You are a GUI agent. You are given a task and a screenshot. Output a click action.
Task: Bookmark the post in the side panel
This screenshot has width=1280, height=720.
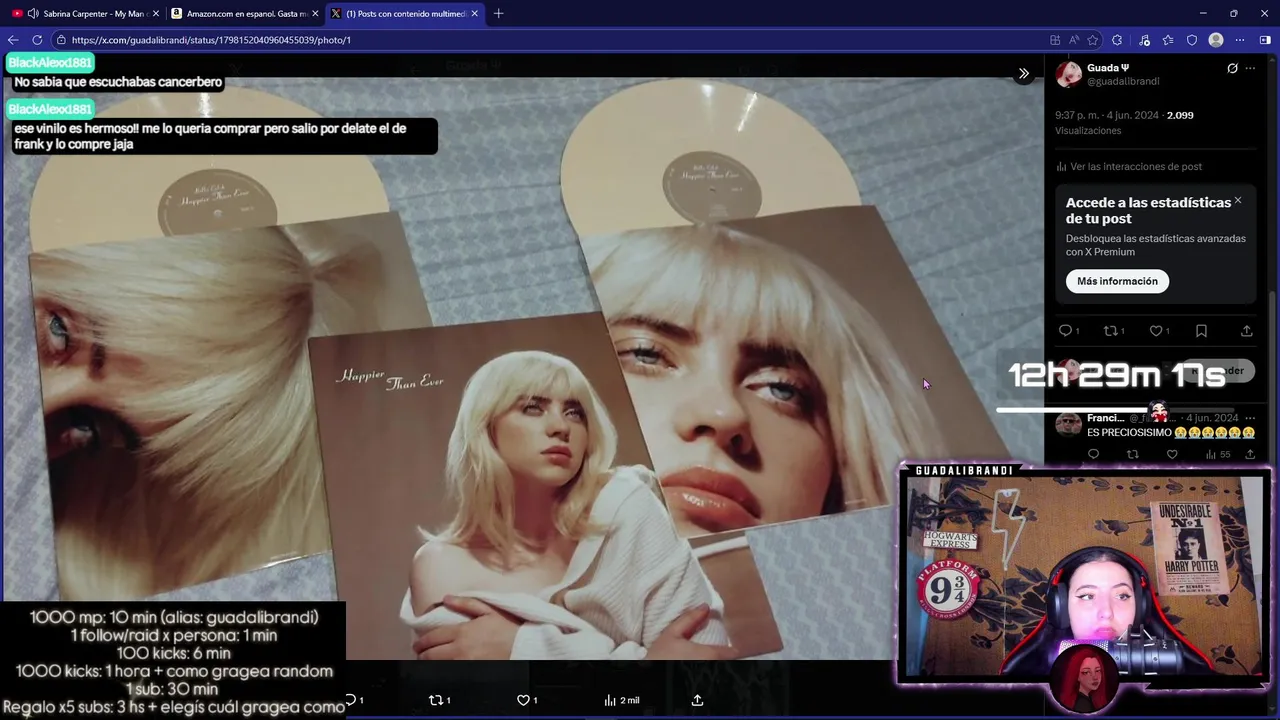(x=1201, y=331)
